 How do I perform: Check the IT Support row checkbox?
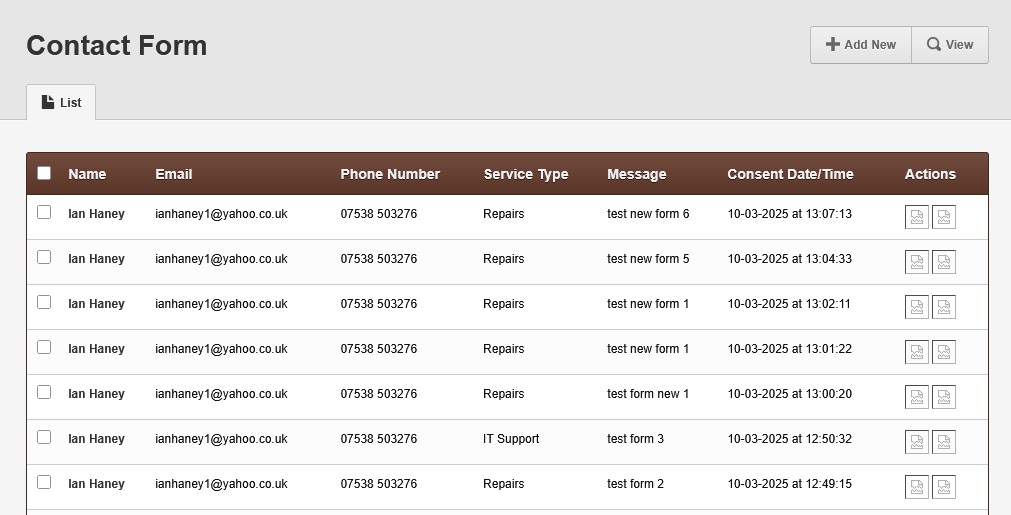pos(44,438)
